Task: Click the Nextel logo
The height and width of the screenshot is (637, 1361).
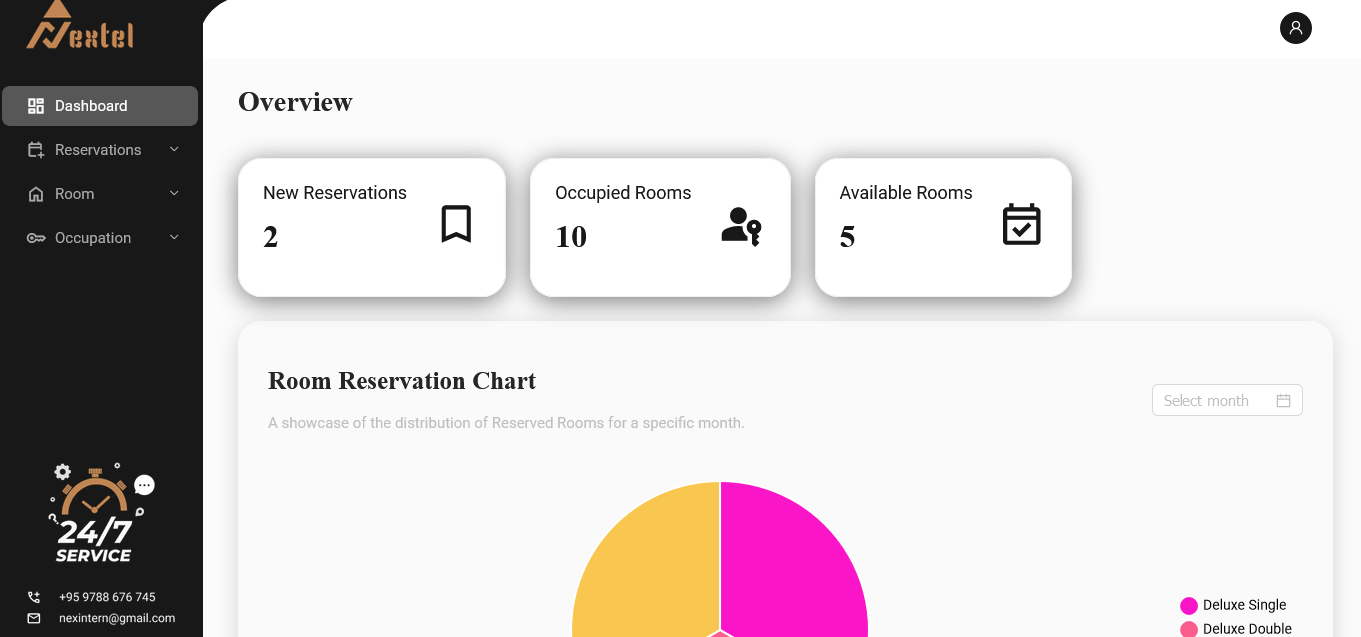Action: [79, 27]
